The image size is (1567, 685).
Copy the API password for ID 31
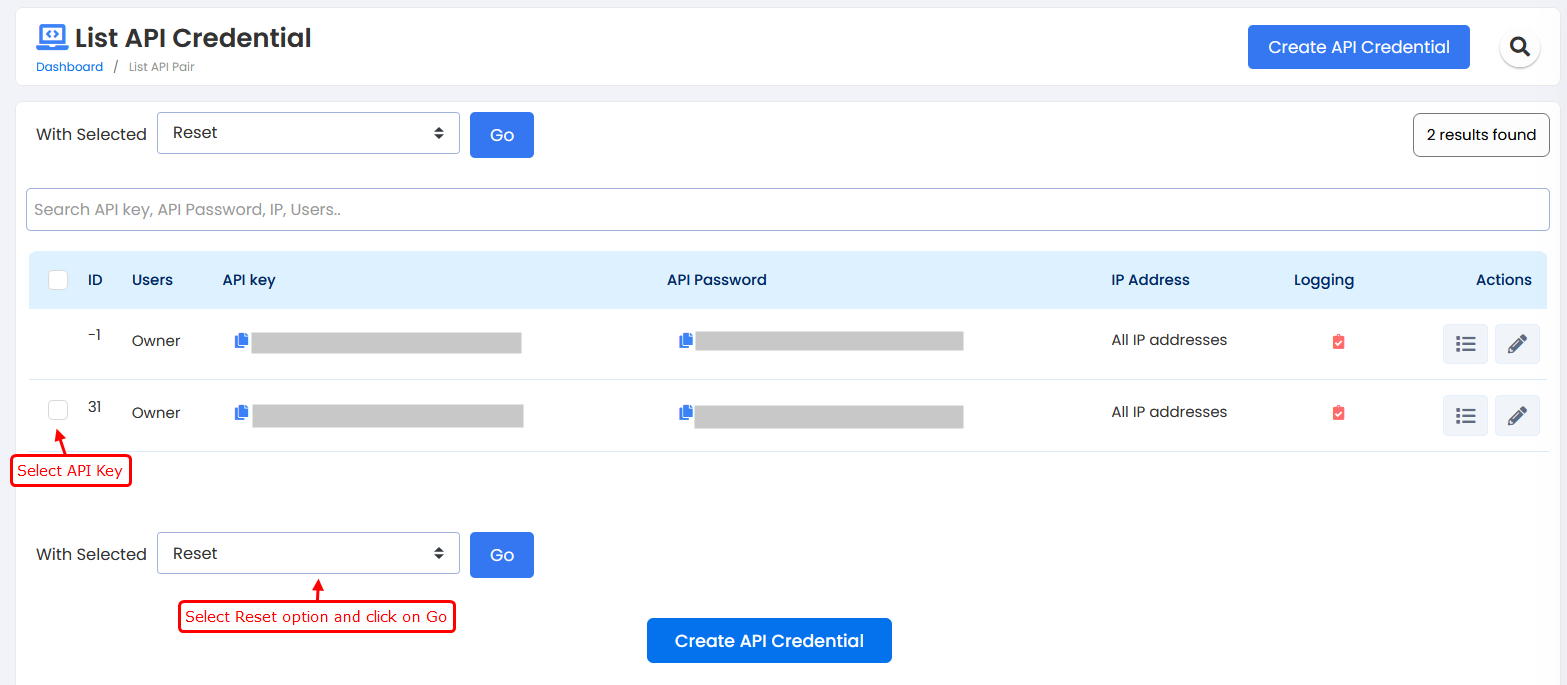(685, 413)
